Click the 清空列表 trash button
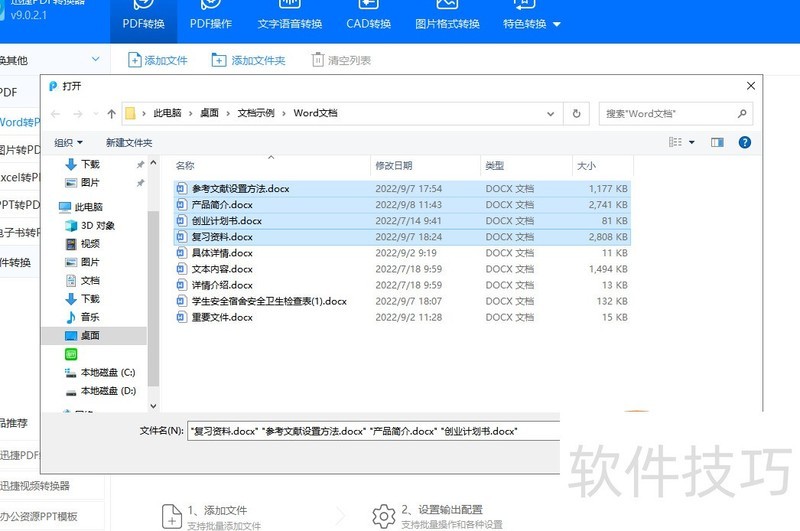 (341, 60)
